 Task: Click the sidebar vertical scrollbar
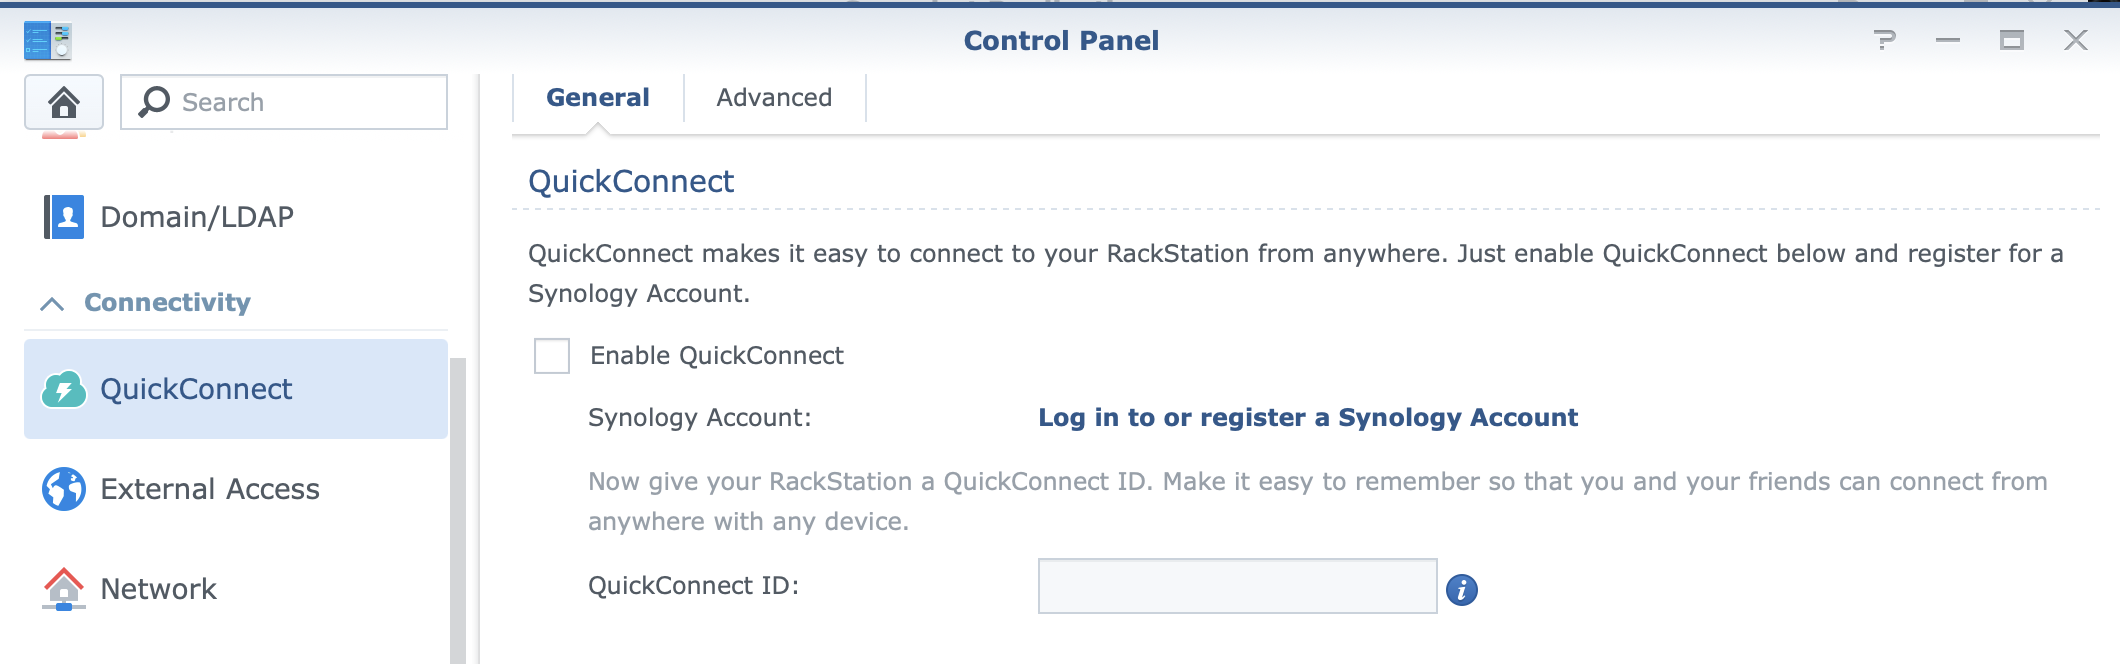(458, 510)
